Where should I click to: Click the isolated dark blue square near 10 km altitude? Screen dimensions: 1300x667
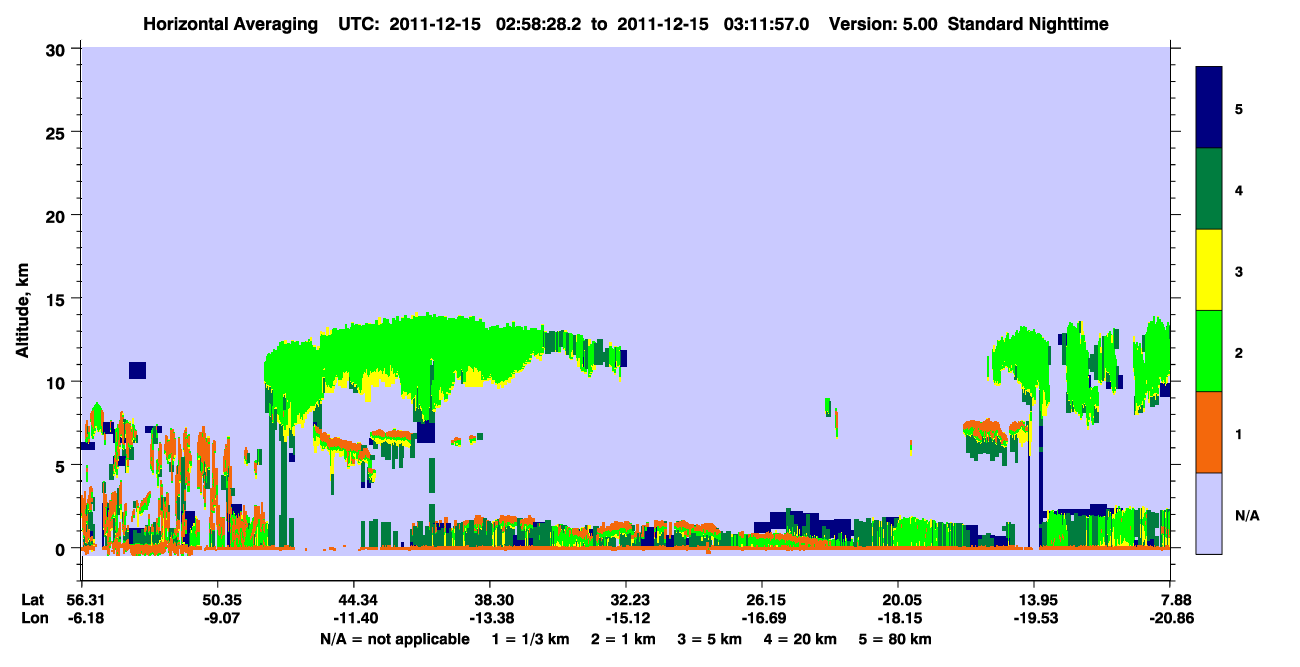click(x=137, y=370)
